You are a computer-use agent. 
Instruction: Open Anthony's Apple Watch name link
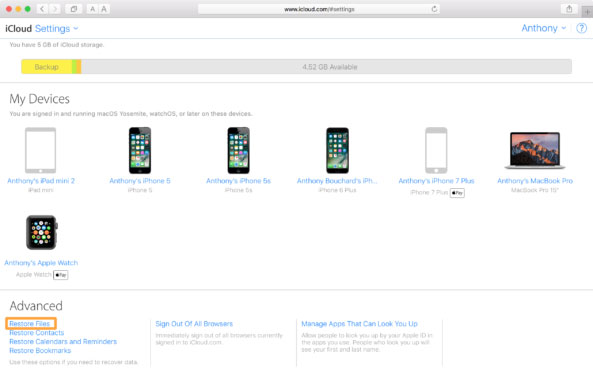tap(41, 263)
